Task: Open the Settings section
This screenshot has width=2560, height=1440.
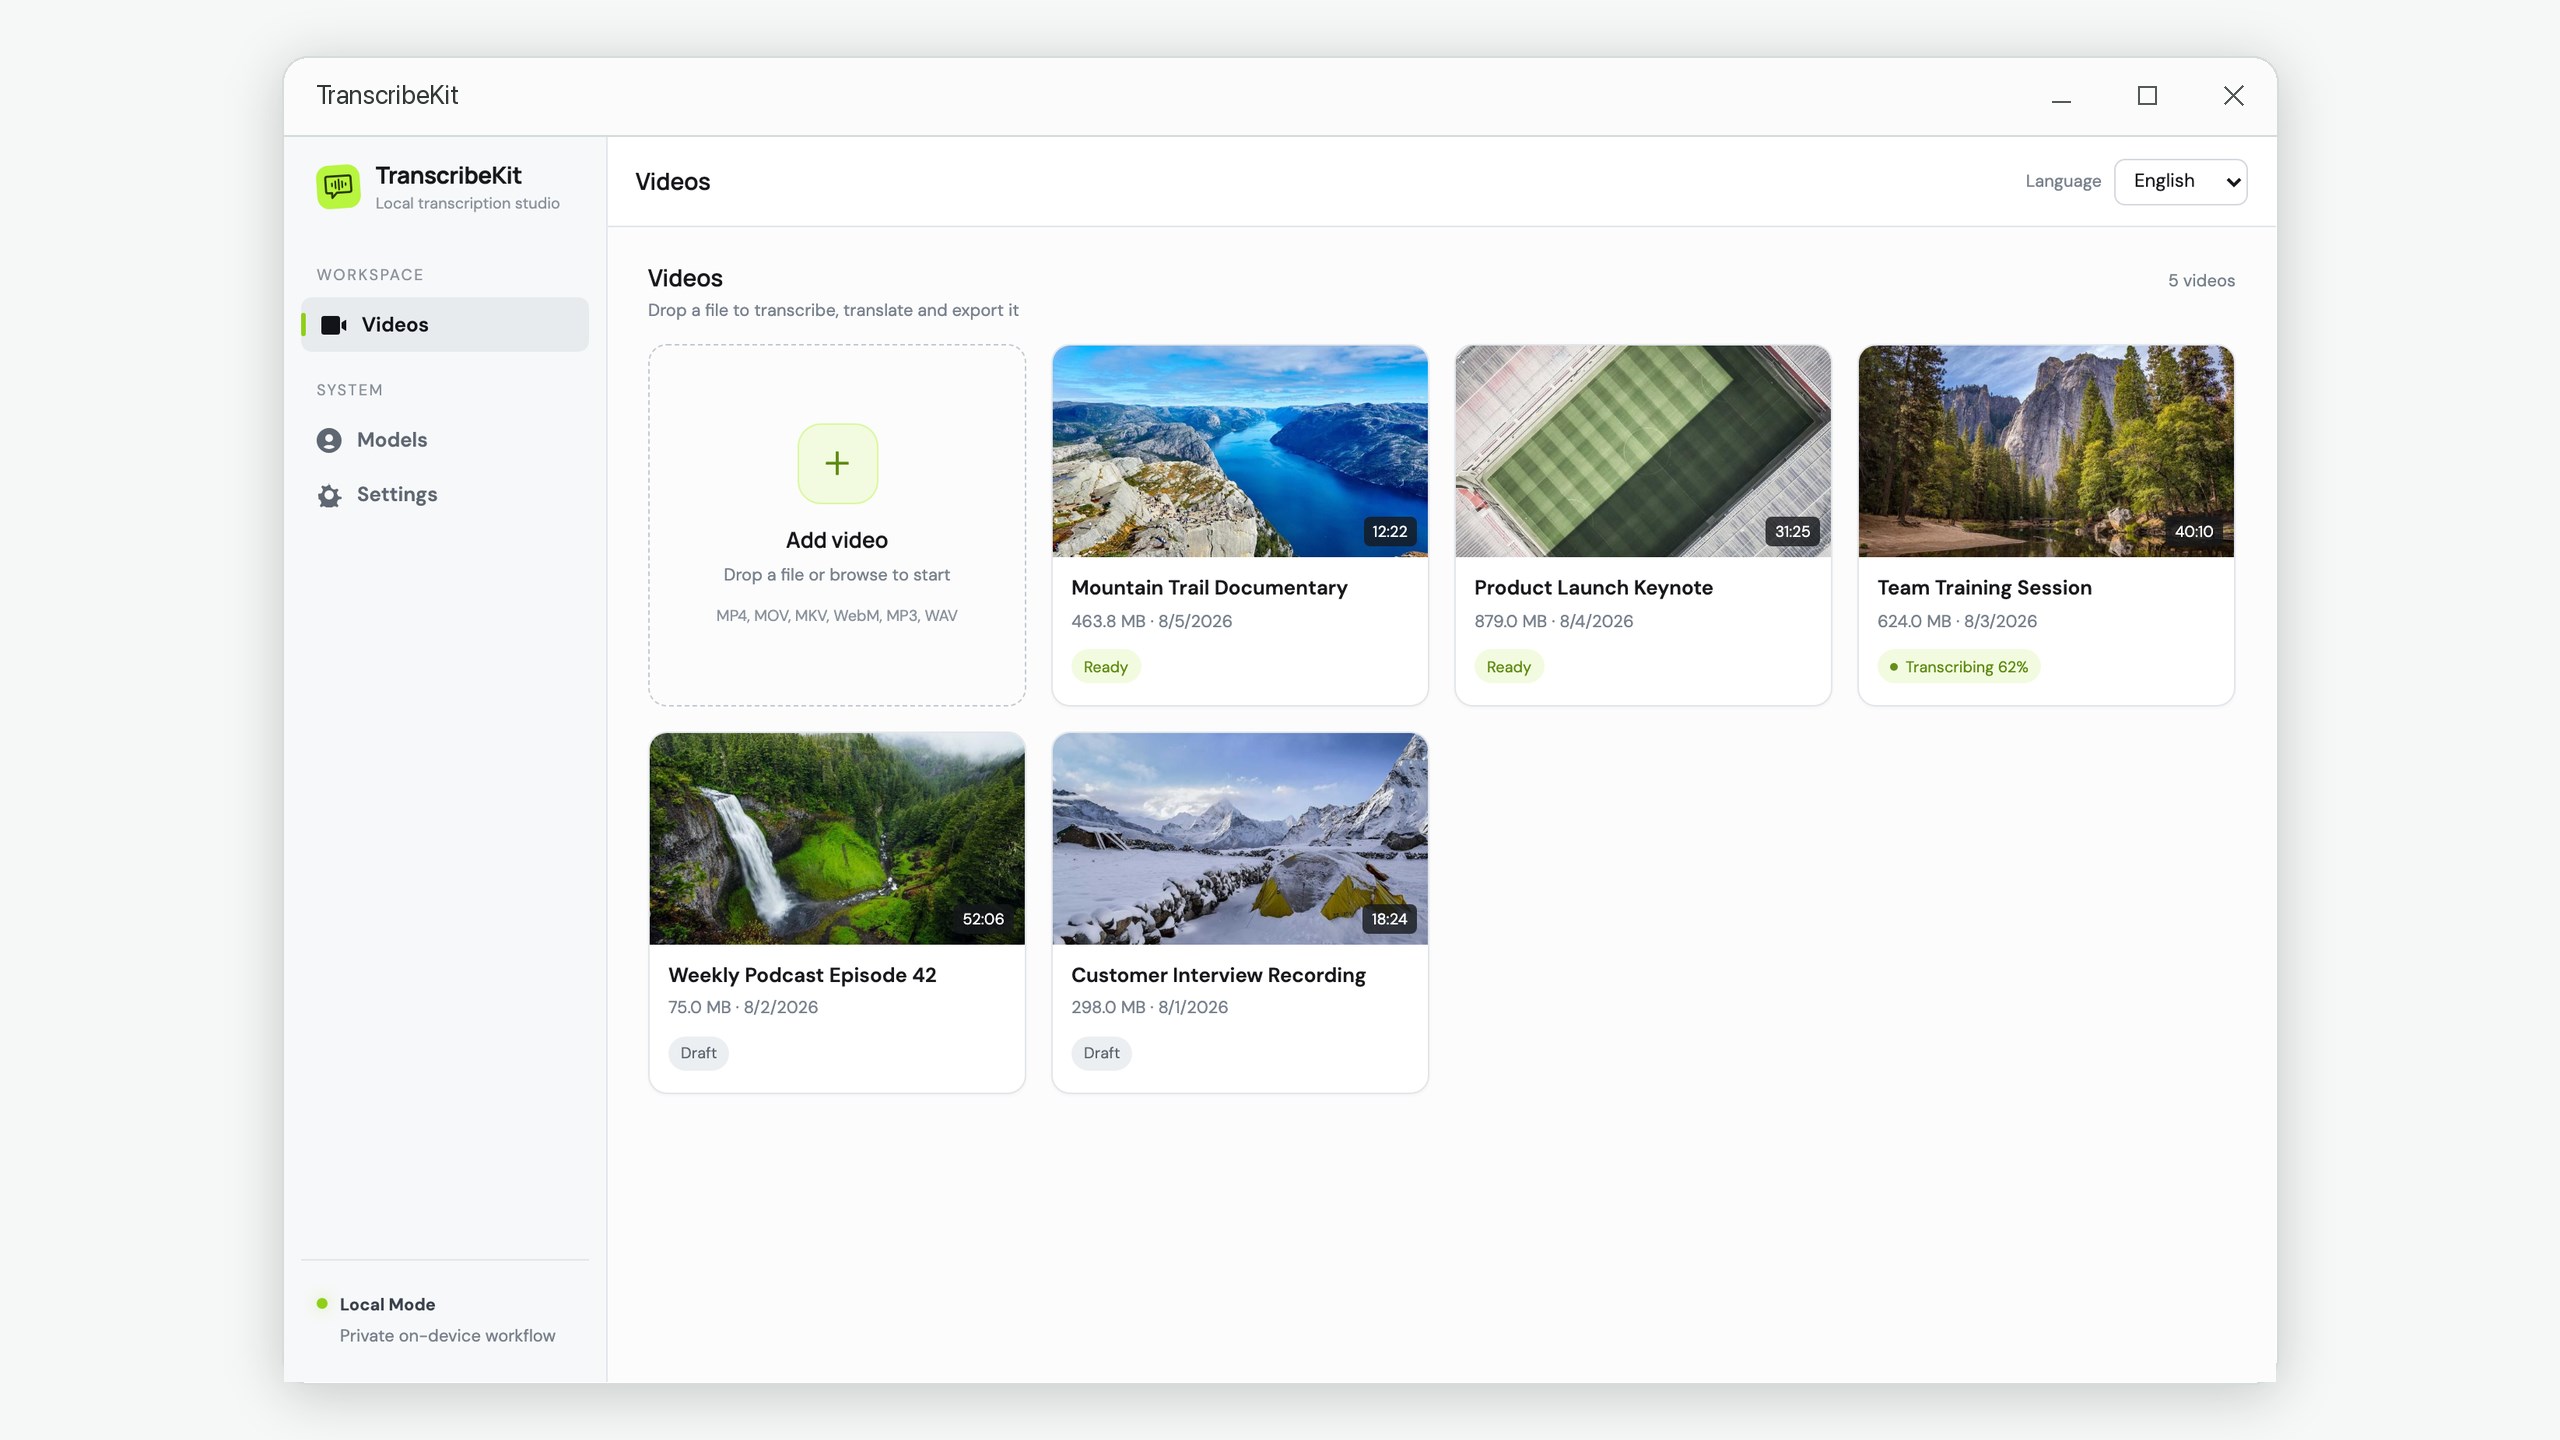Action: (x=445, y=495)
